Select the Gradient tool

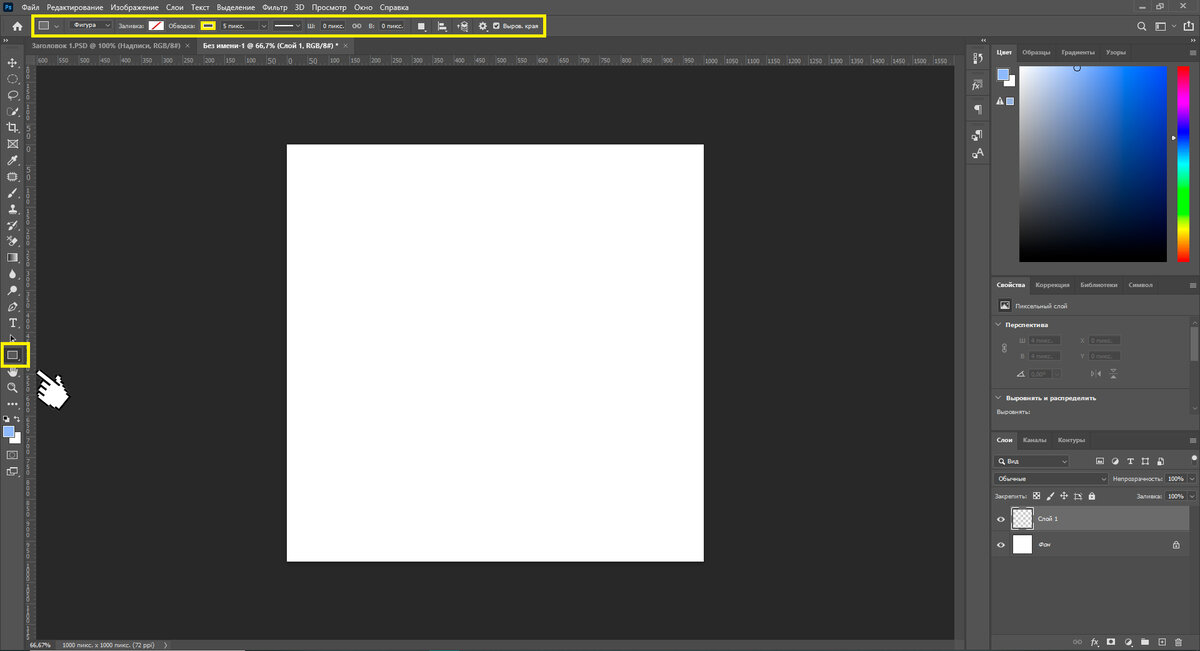pos(13,257)
